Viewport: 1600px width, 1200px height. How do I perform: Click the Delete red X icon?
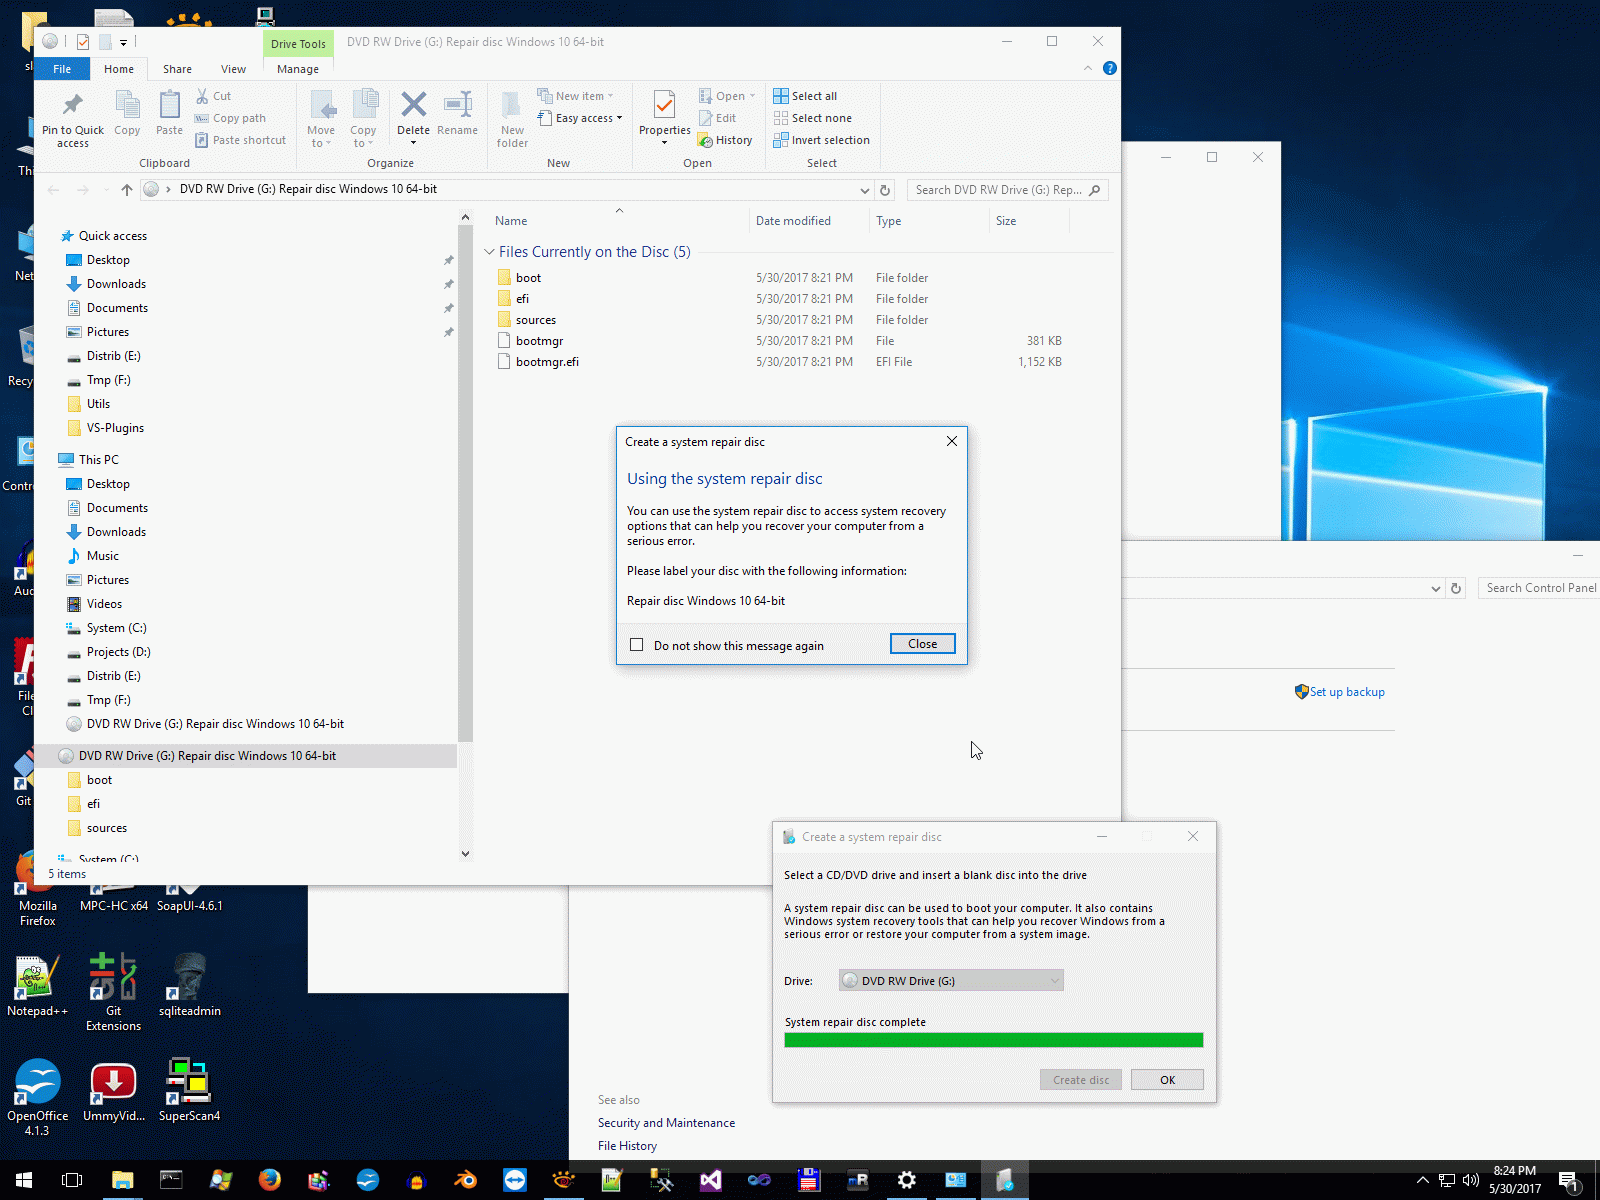(413, 104)
